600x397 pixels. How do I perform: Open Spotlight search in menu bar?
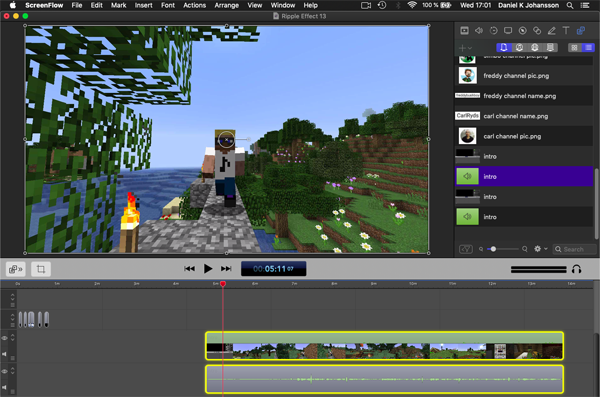(570, 5)
